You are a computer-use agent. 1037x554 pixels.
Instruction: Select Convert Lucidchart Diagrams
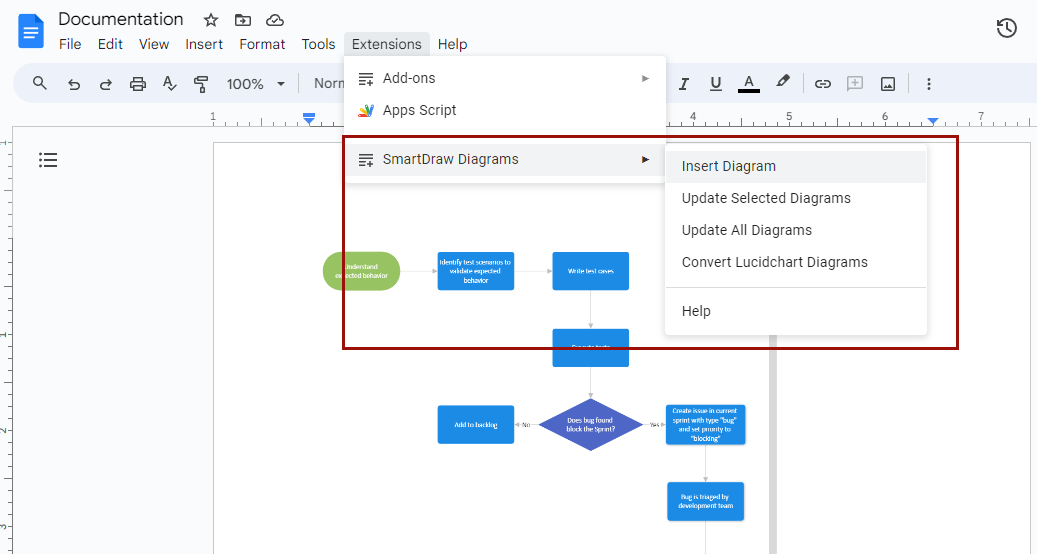[x=796, y=262]
